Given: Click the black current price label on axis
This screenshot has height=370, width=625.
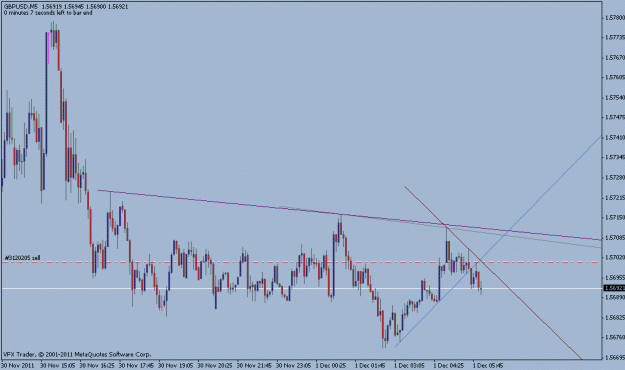Looking at the screenshot, I should (x=614, y=288).
